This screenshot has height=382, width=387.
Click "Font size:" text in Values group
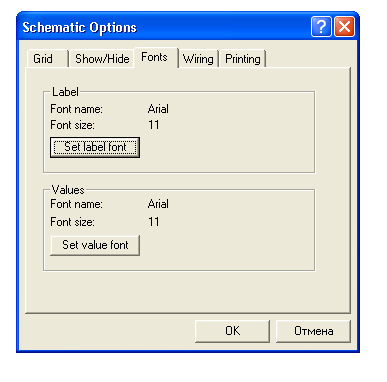tap(72, 222)
